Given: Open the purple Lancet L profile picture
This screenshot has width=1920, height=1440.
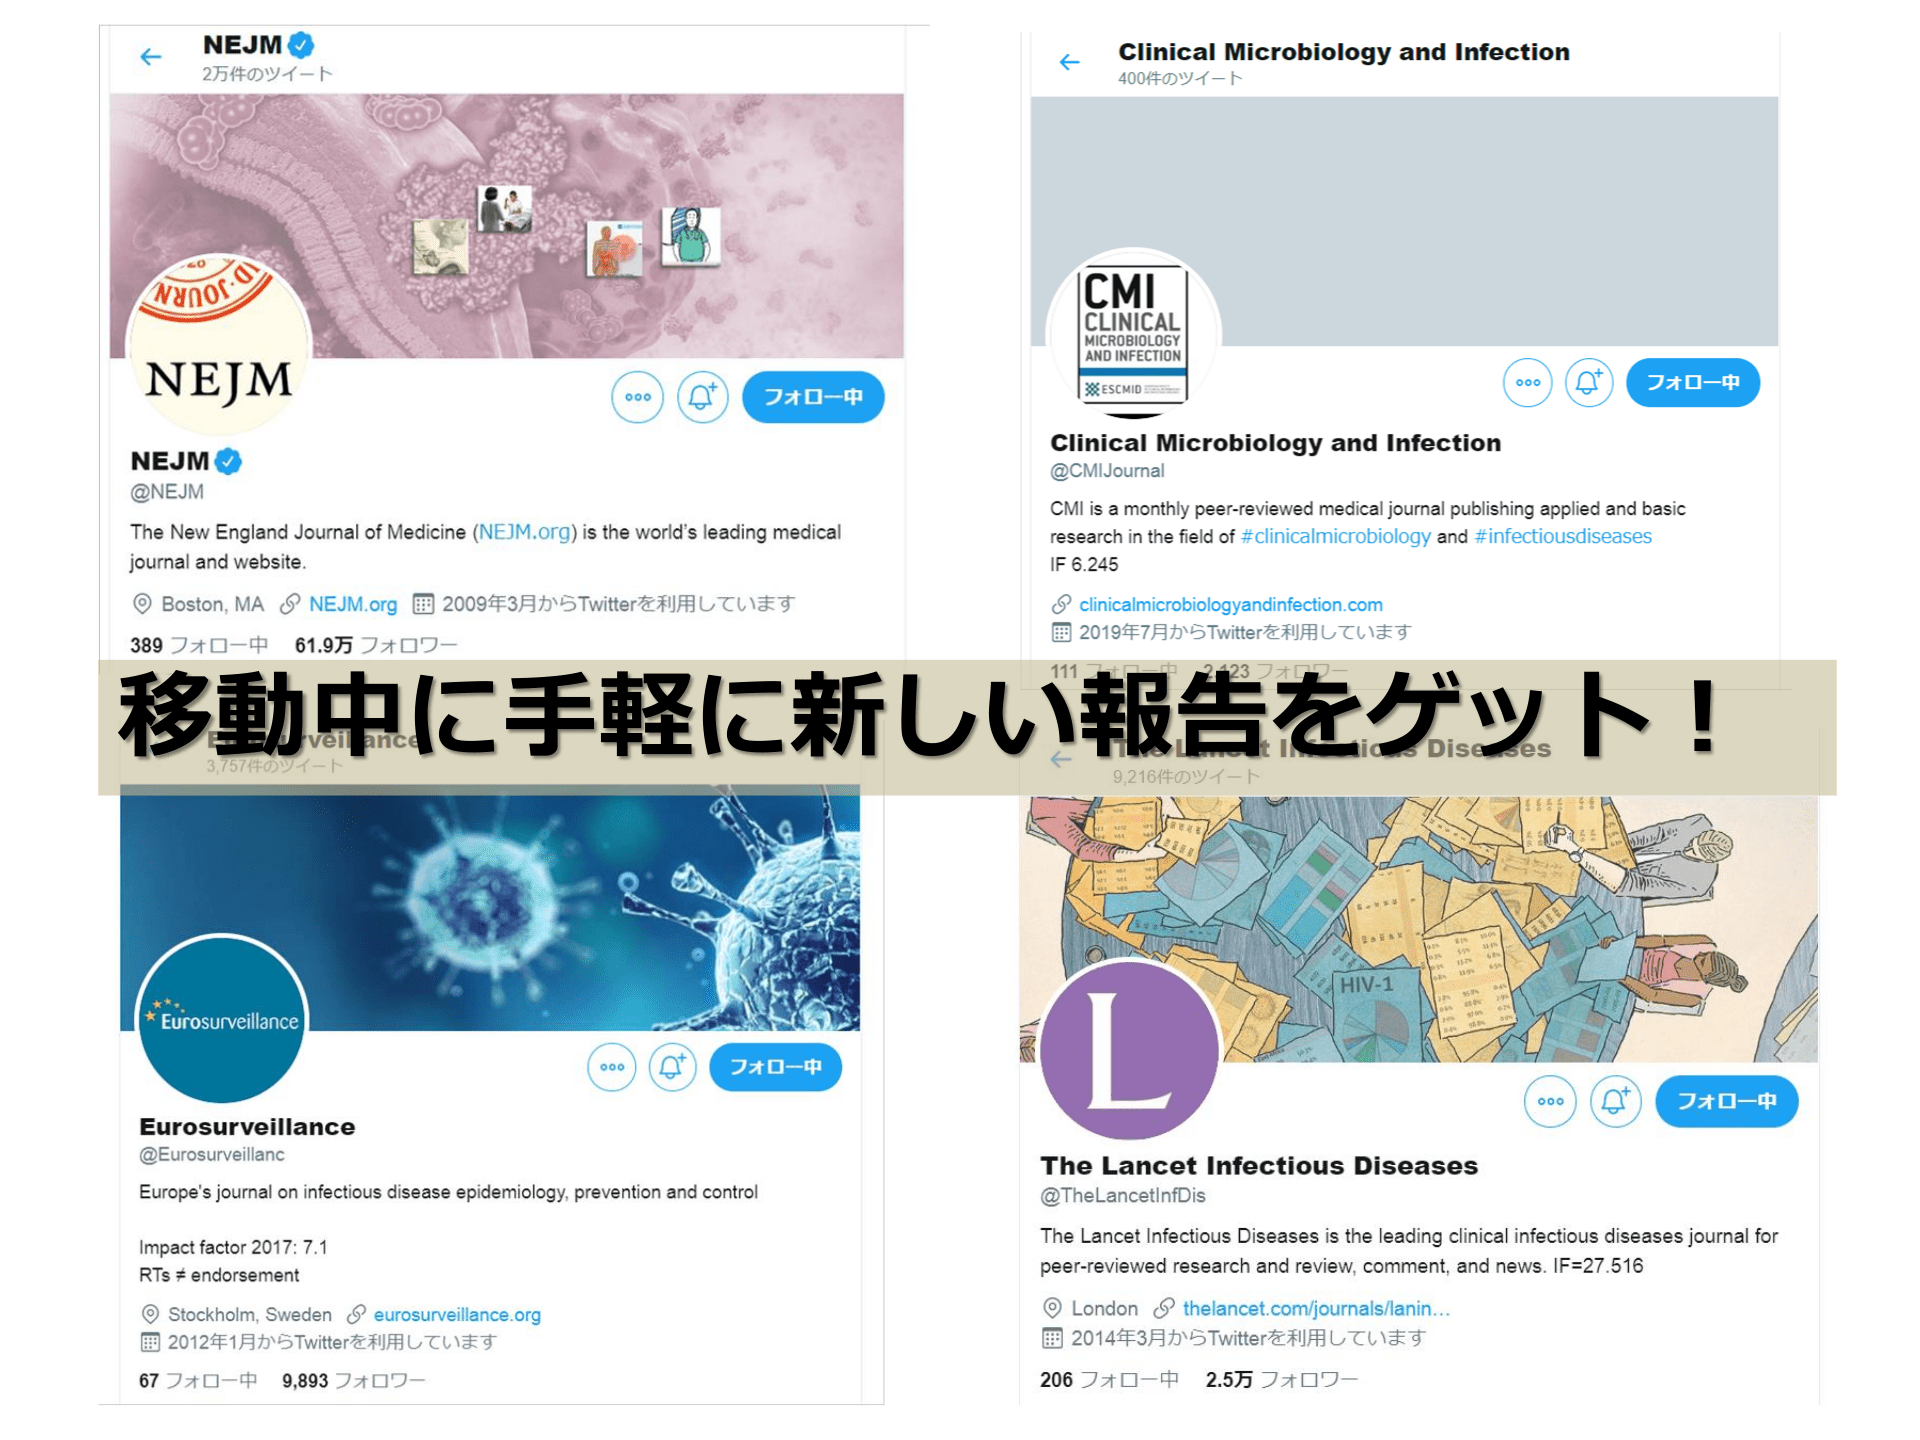Looking at the screenshot, I should [1129, 1050].
